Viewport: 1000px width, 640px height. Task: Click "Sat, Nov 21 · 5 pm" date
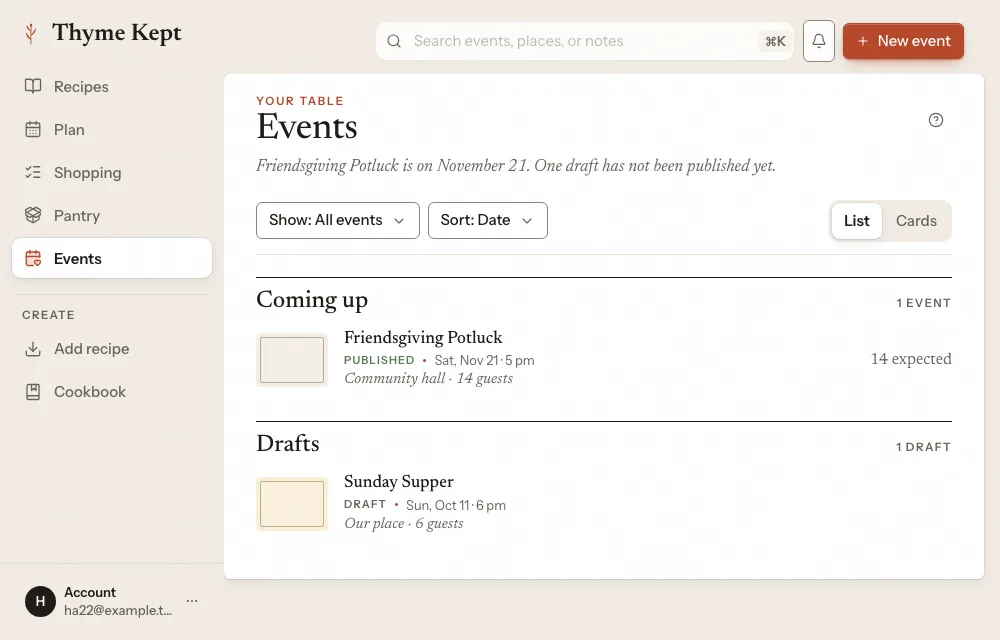pyautogui.click(x=485, y=360)
